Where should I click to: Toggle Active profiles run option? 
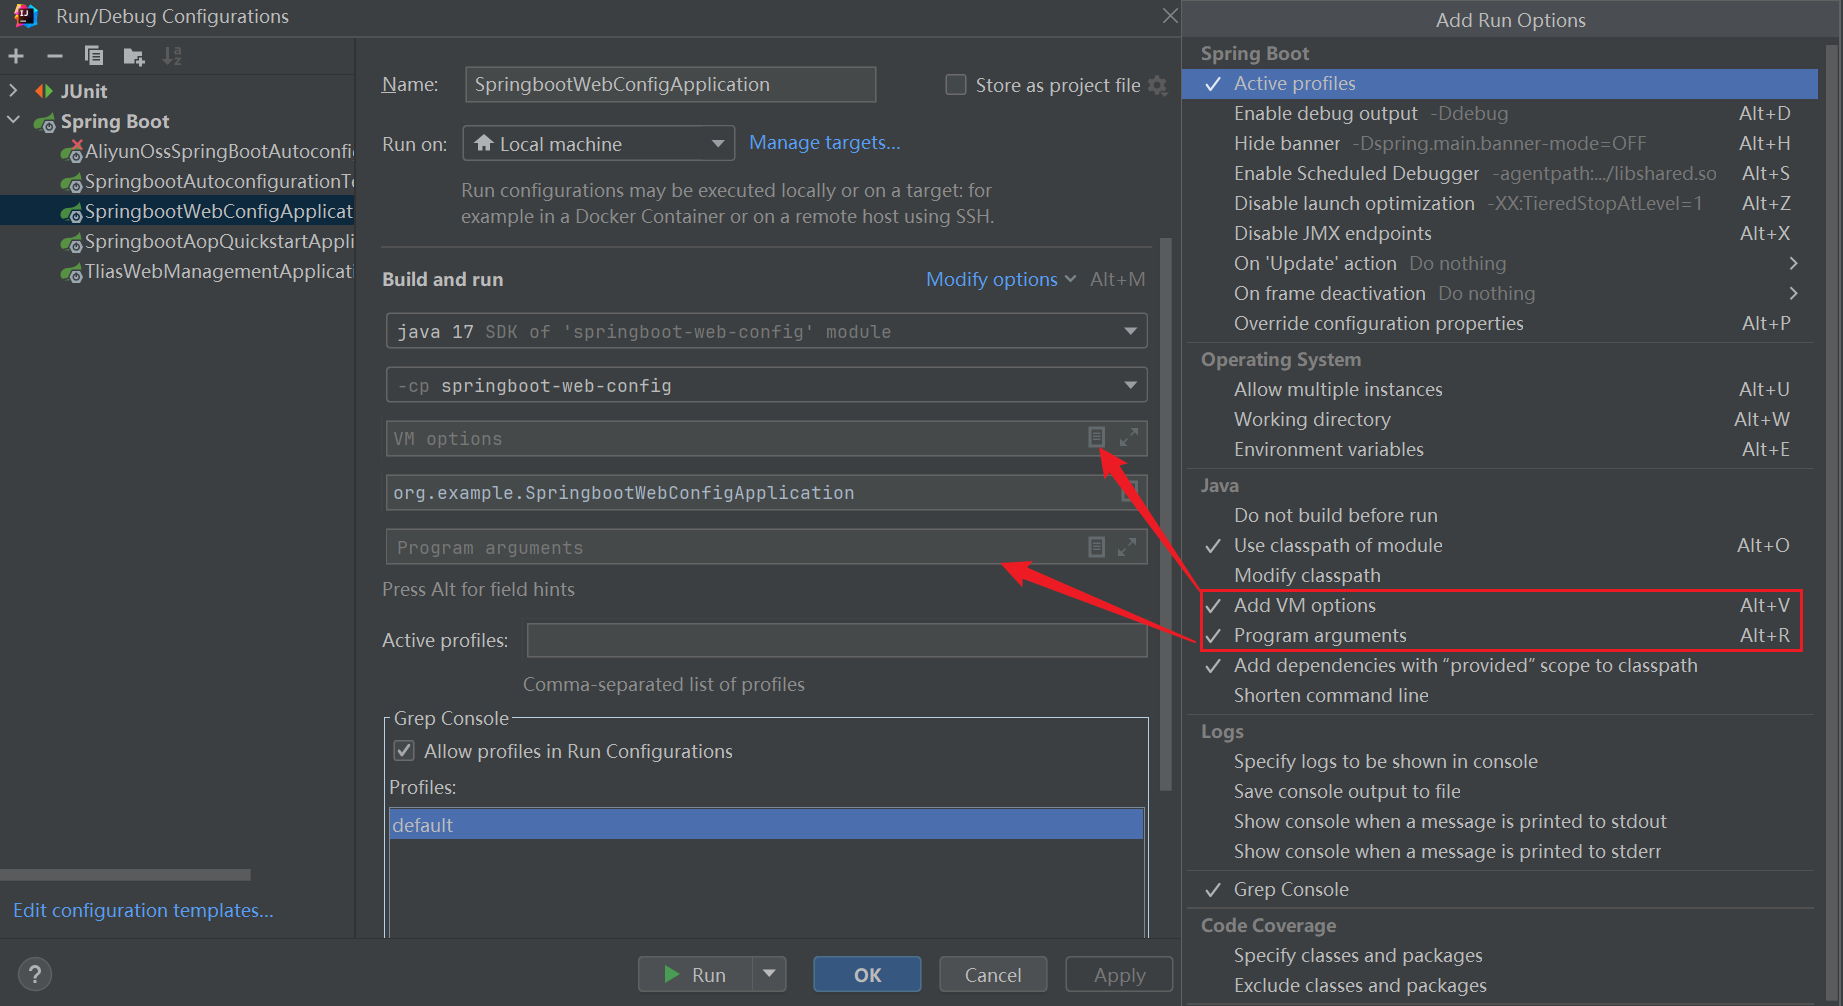point(1499,83)
